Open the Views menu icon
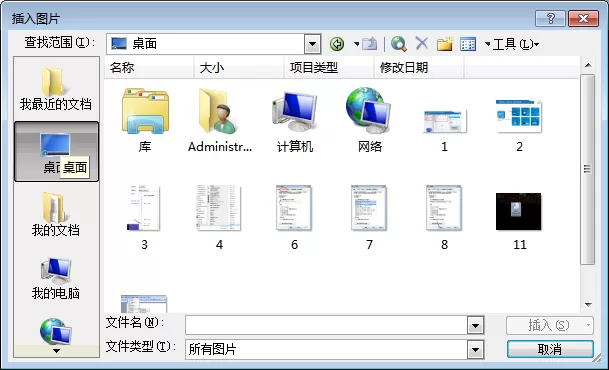The height and width of the screenshot is (370, 609). pyautogui.click(x=468, y=44)
